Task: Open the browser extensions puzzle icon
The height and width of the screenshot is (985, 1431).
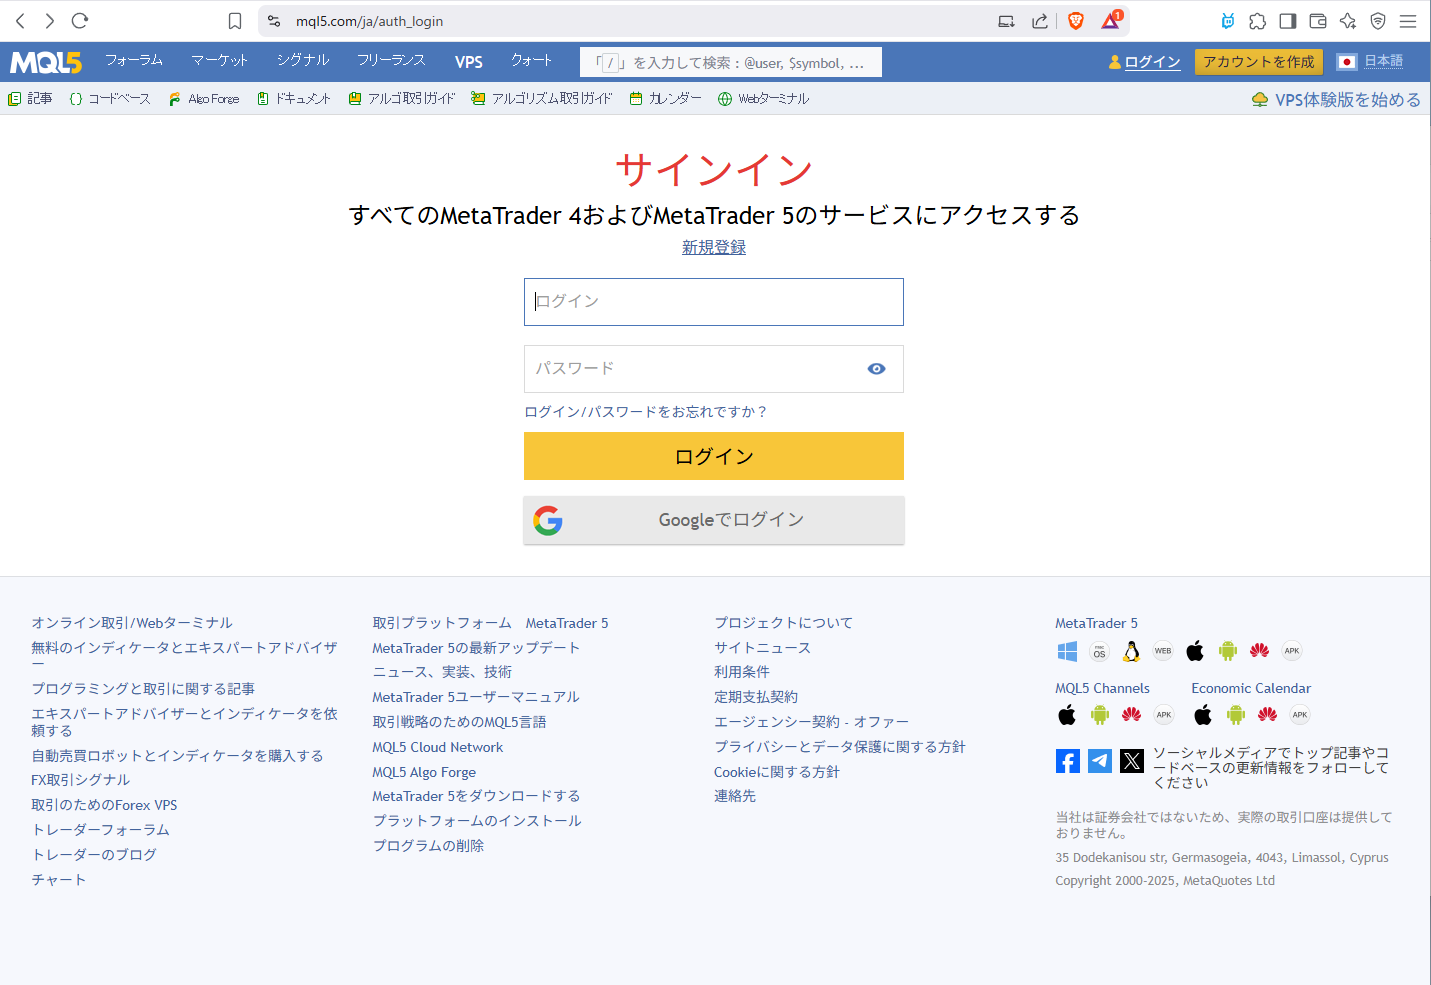Action: 1258,21
